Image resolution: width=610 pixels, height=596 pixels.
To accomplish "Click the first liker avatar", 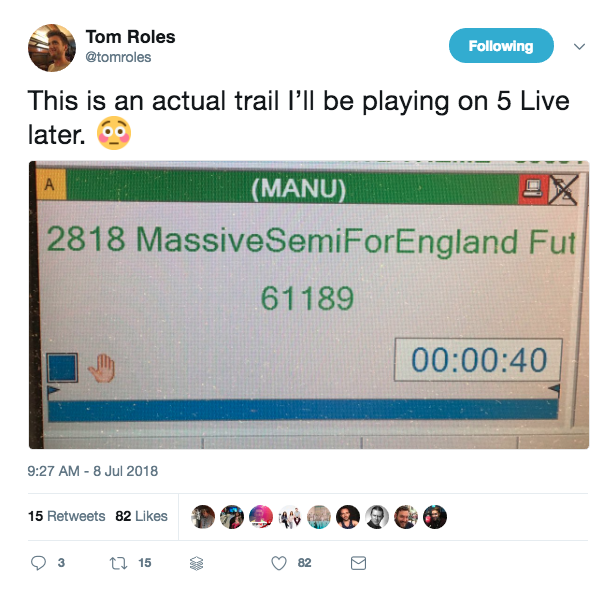I will tap(203, 517).
